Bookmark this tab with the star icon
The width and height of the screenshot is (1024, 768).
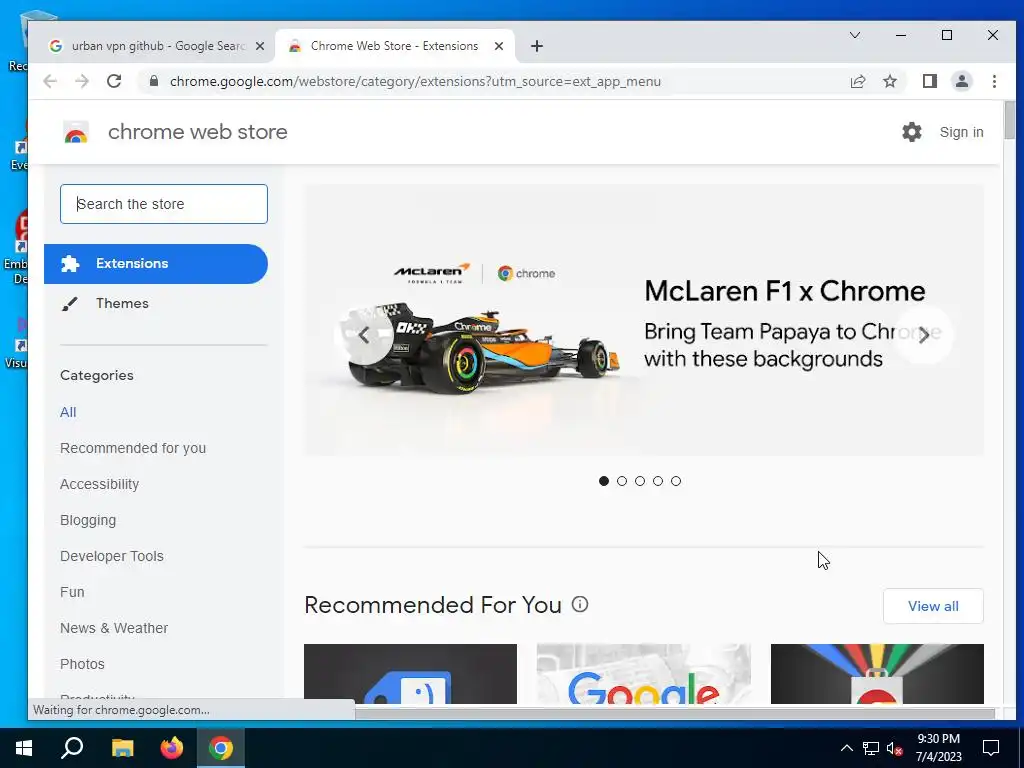tap(889, 82)
